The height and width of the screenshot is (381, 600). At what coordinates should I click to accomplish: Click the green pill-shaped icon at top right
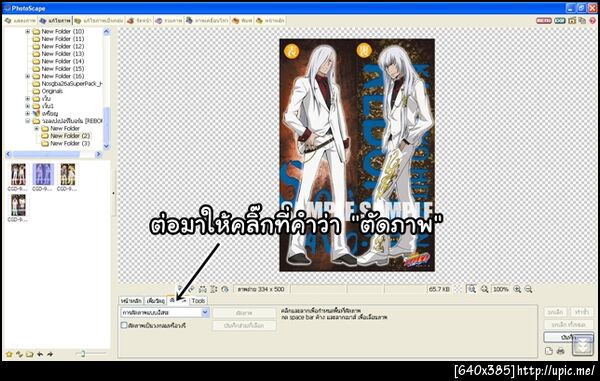pos(560,21)
